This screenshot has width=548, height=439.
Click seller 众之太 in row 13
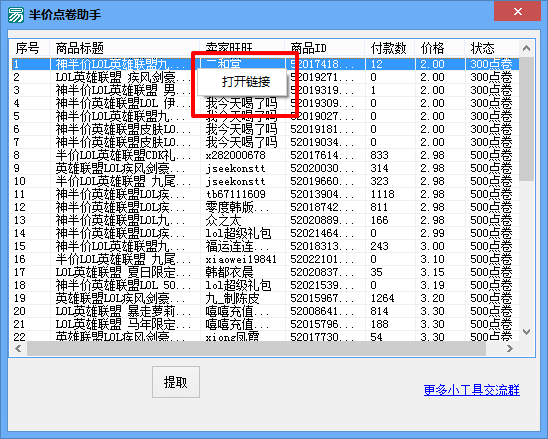tap(223, 220)
